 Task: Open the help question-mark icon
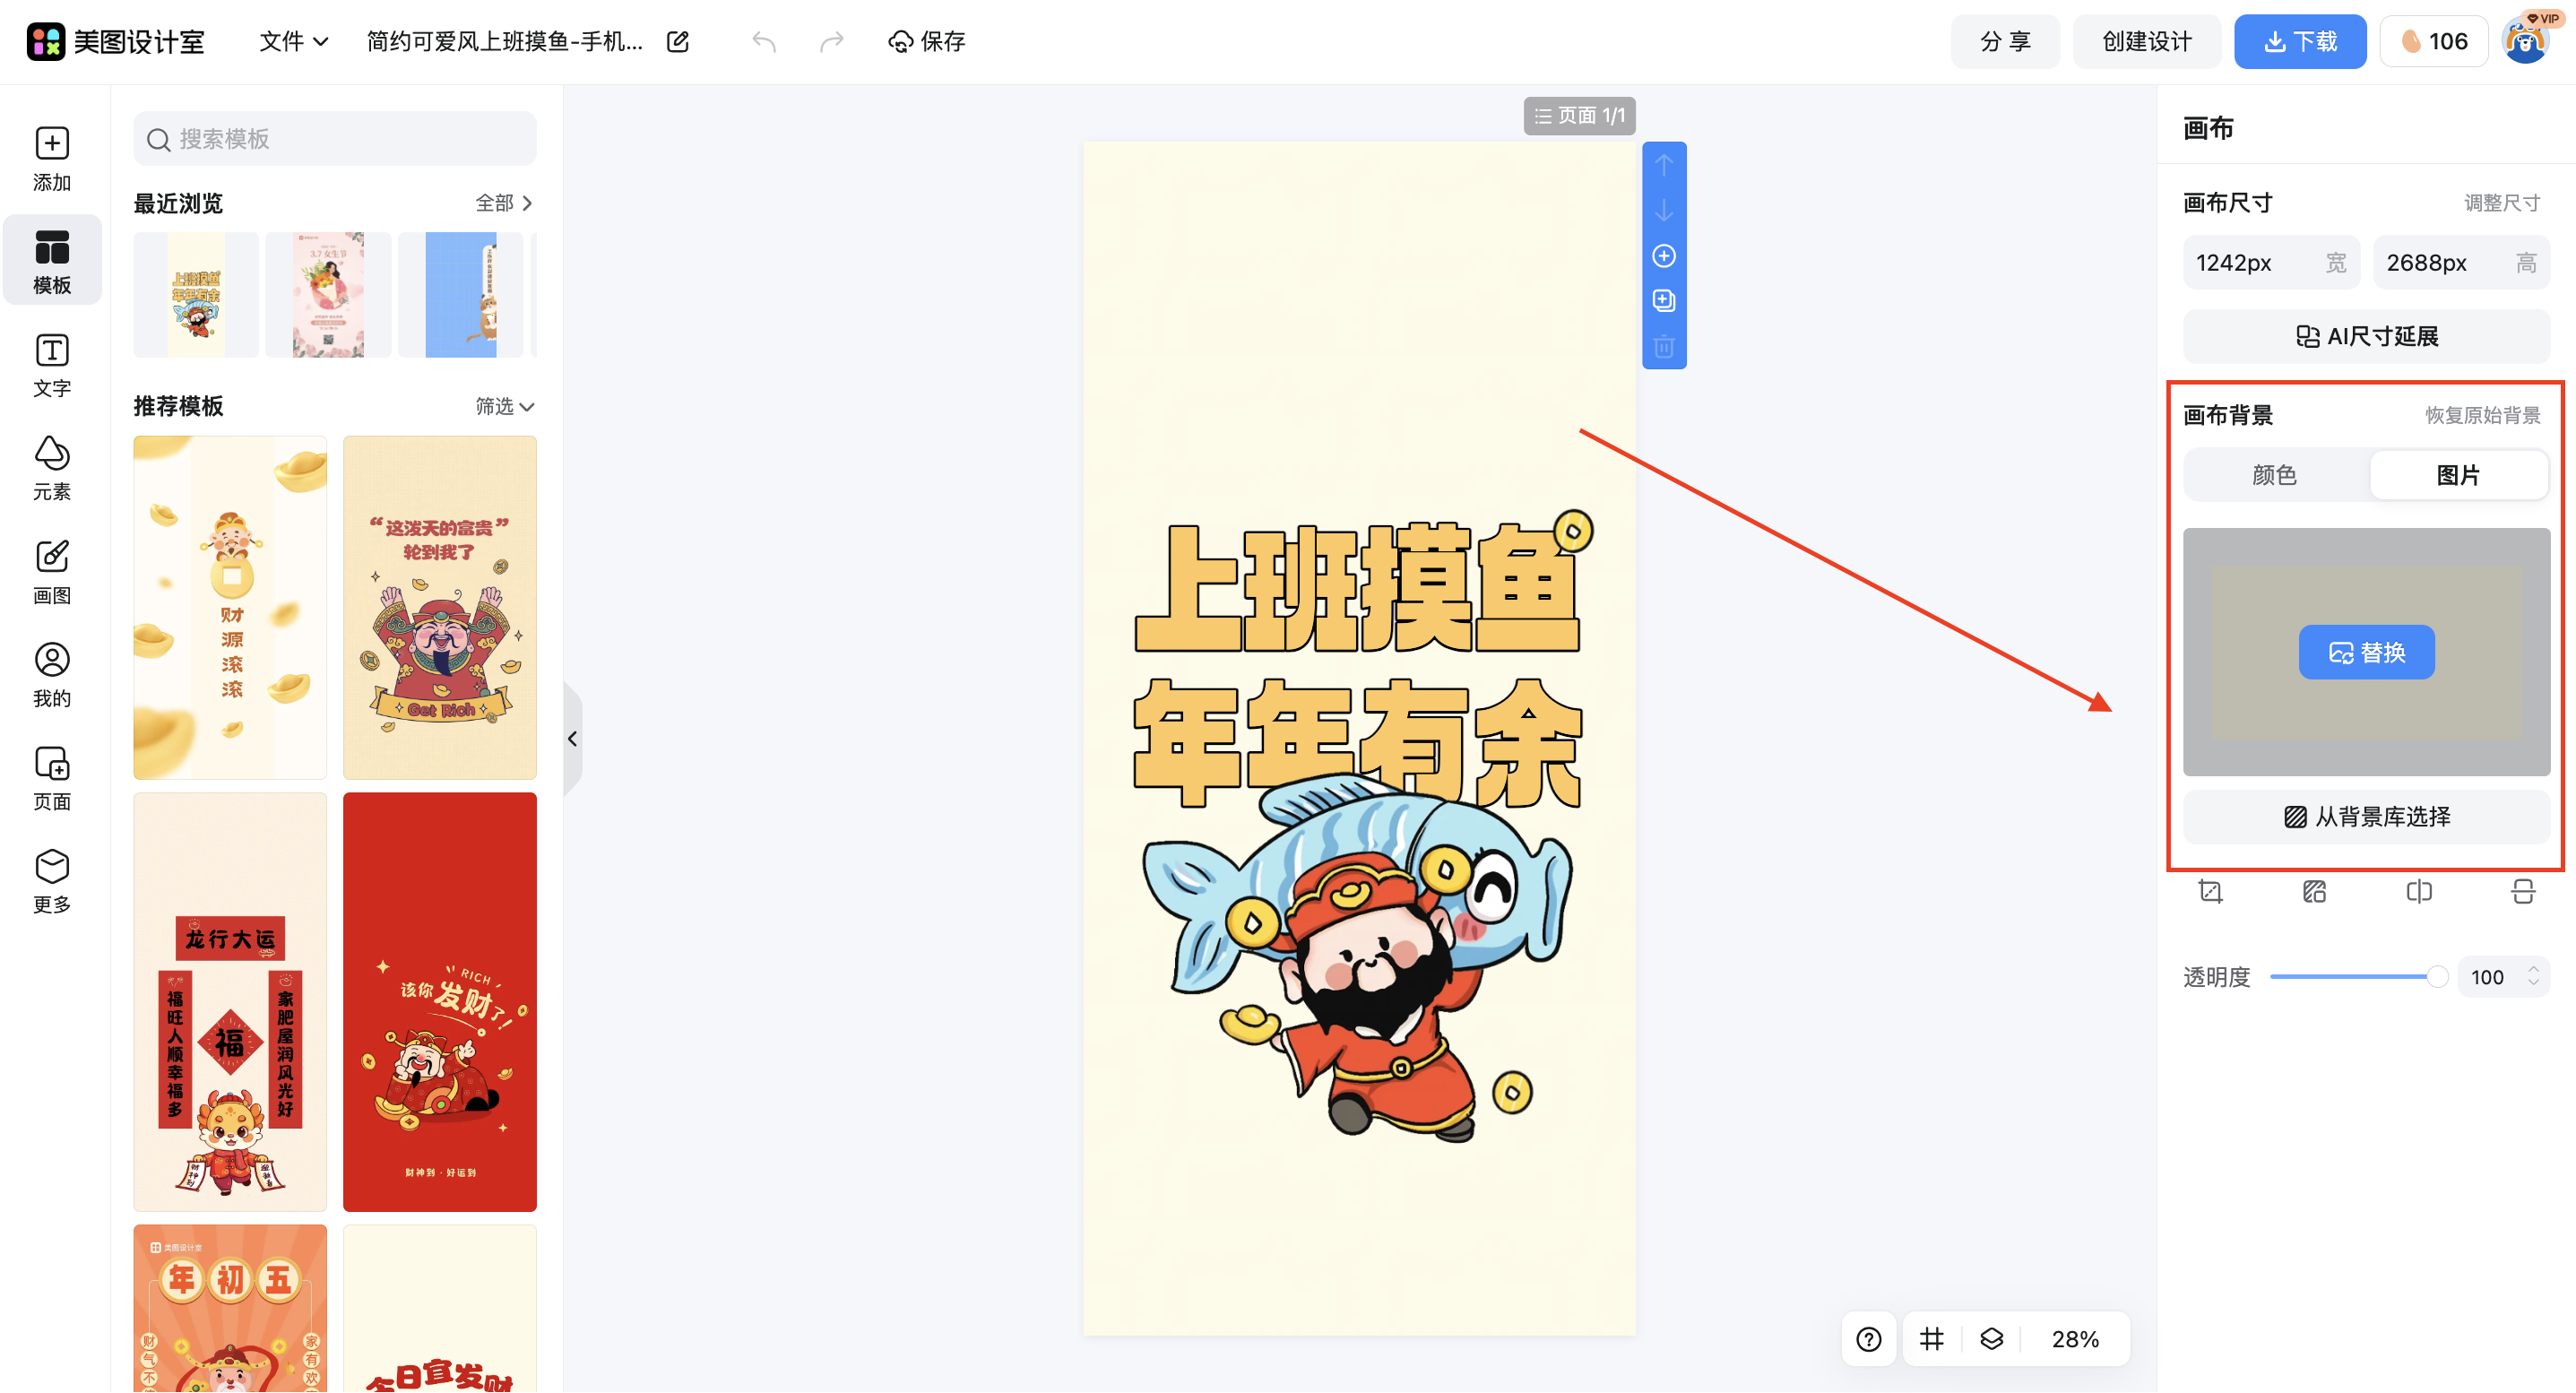pyautogui.click(x=1868, y=1338)
